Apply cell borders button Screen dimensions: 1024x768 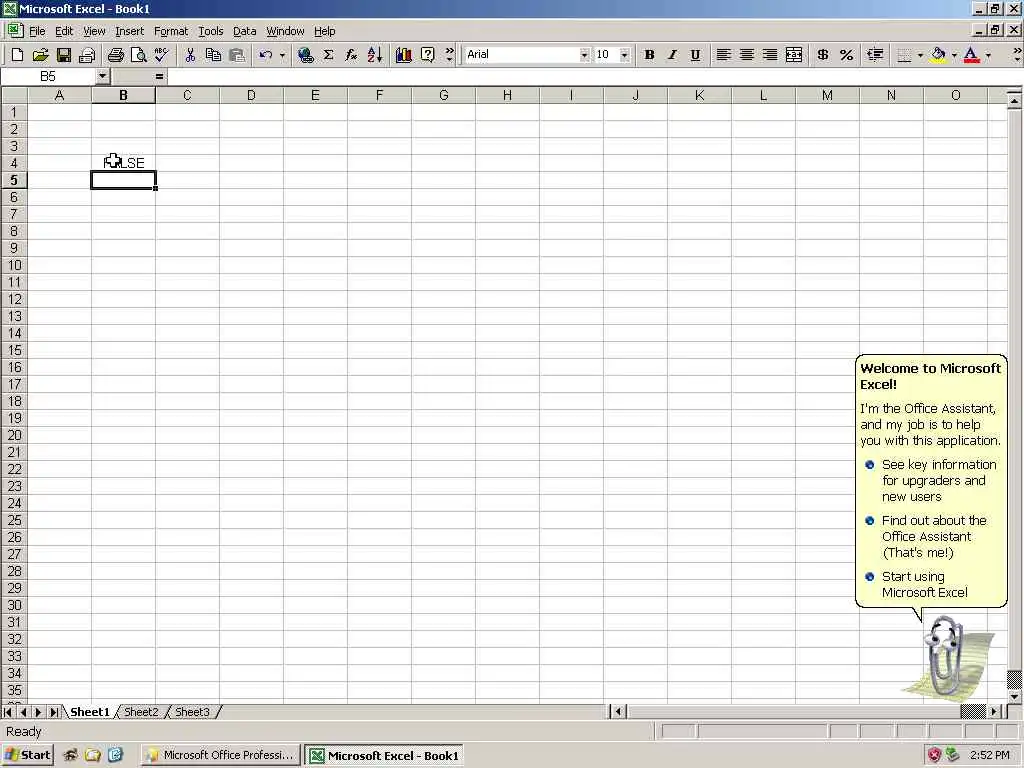tap(904, 55)
